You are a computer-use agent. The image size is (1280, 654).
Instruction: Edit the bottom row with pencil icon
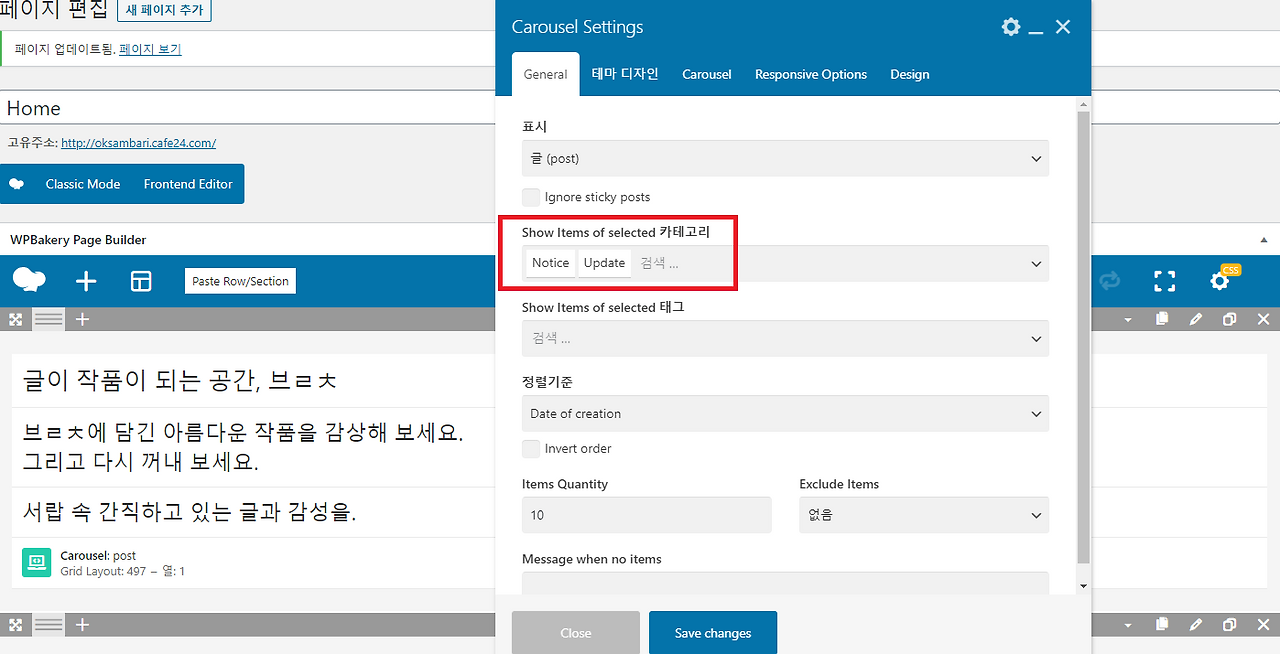click(1196, 625)
